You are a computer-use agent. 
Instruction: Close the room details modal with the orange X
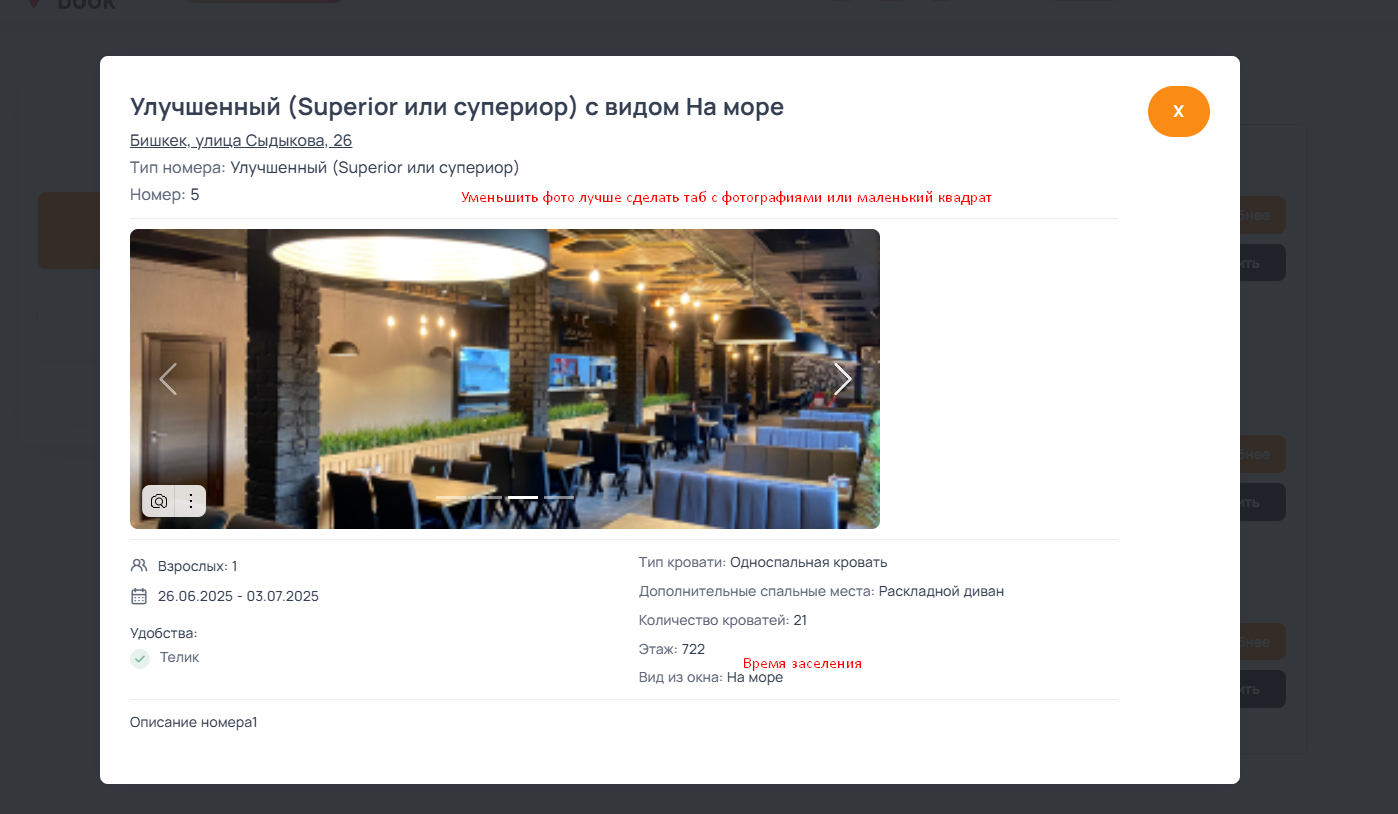pos(1178,111)
